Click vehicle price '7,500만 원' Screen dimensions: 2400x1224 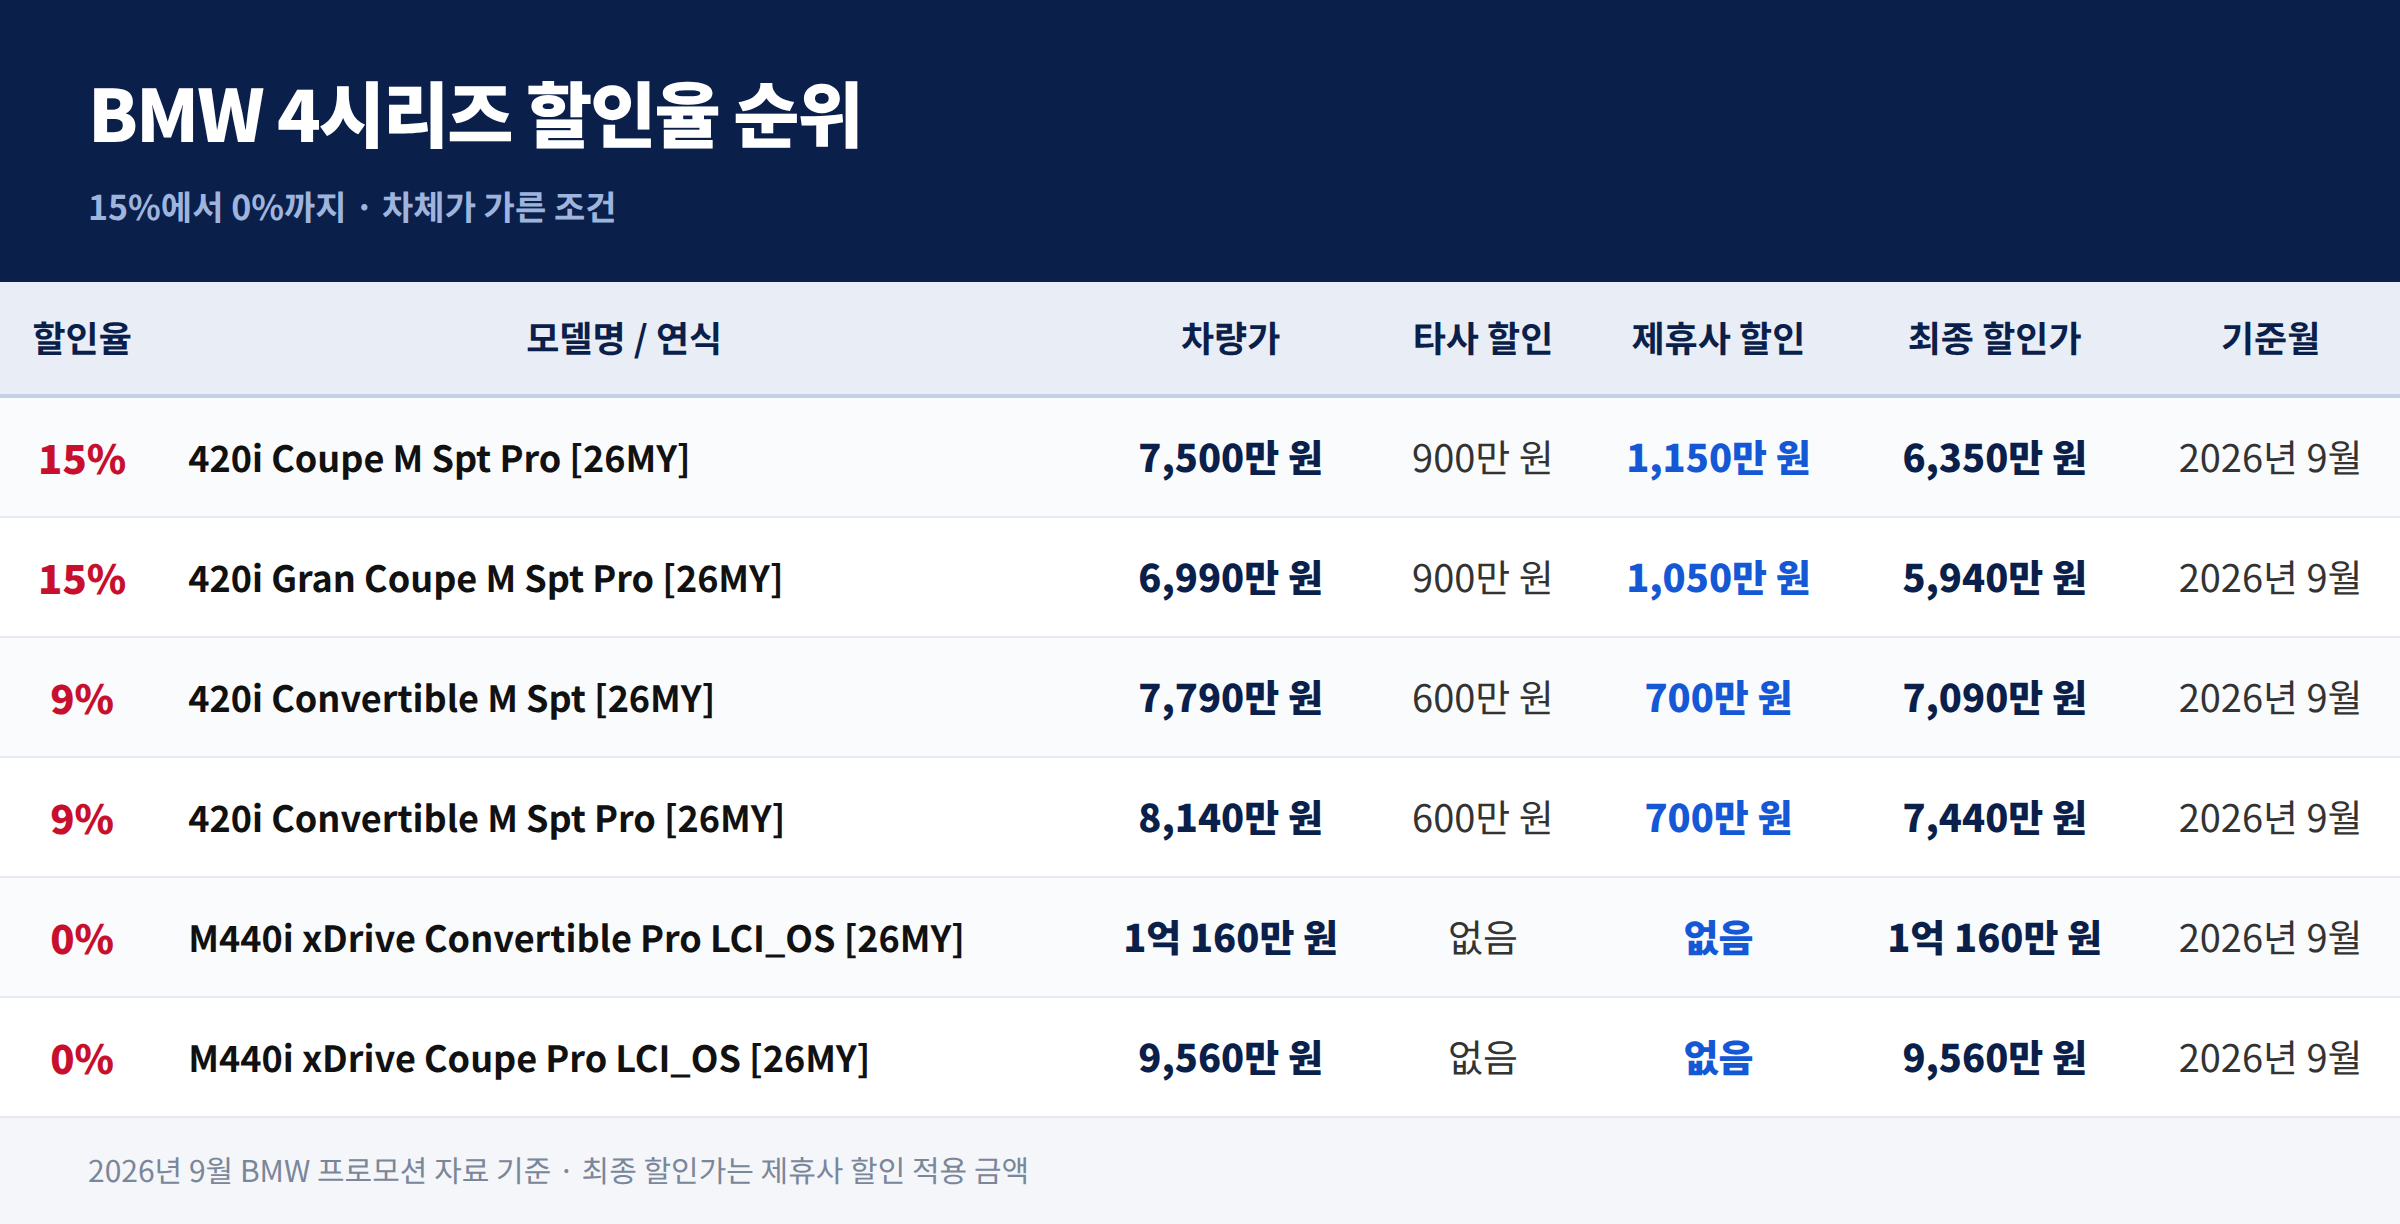point(1230,458)
